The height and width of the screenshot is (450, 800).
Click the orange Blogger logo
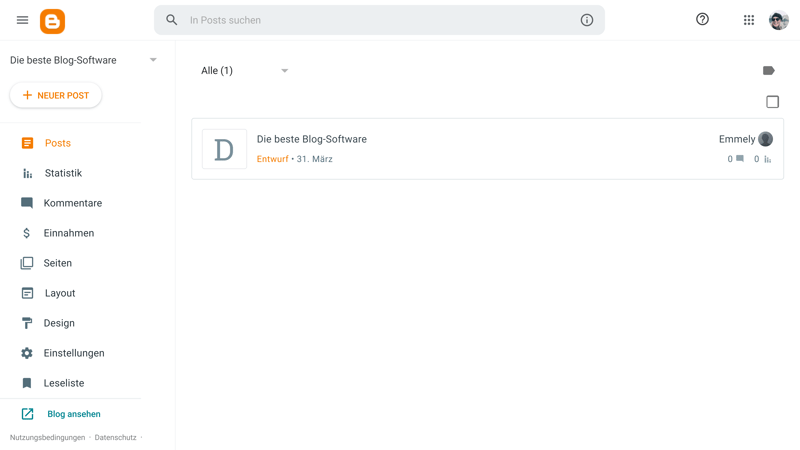point(53,21)
